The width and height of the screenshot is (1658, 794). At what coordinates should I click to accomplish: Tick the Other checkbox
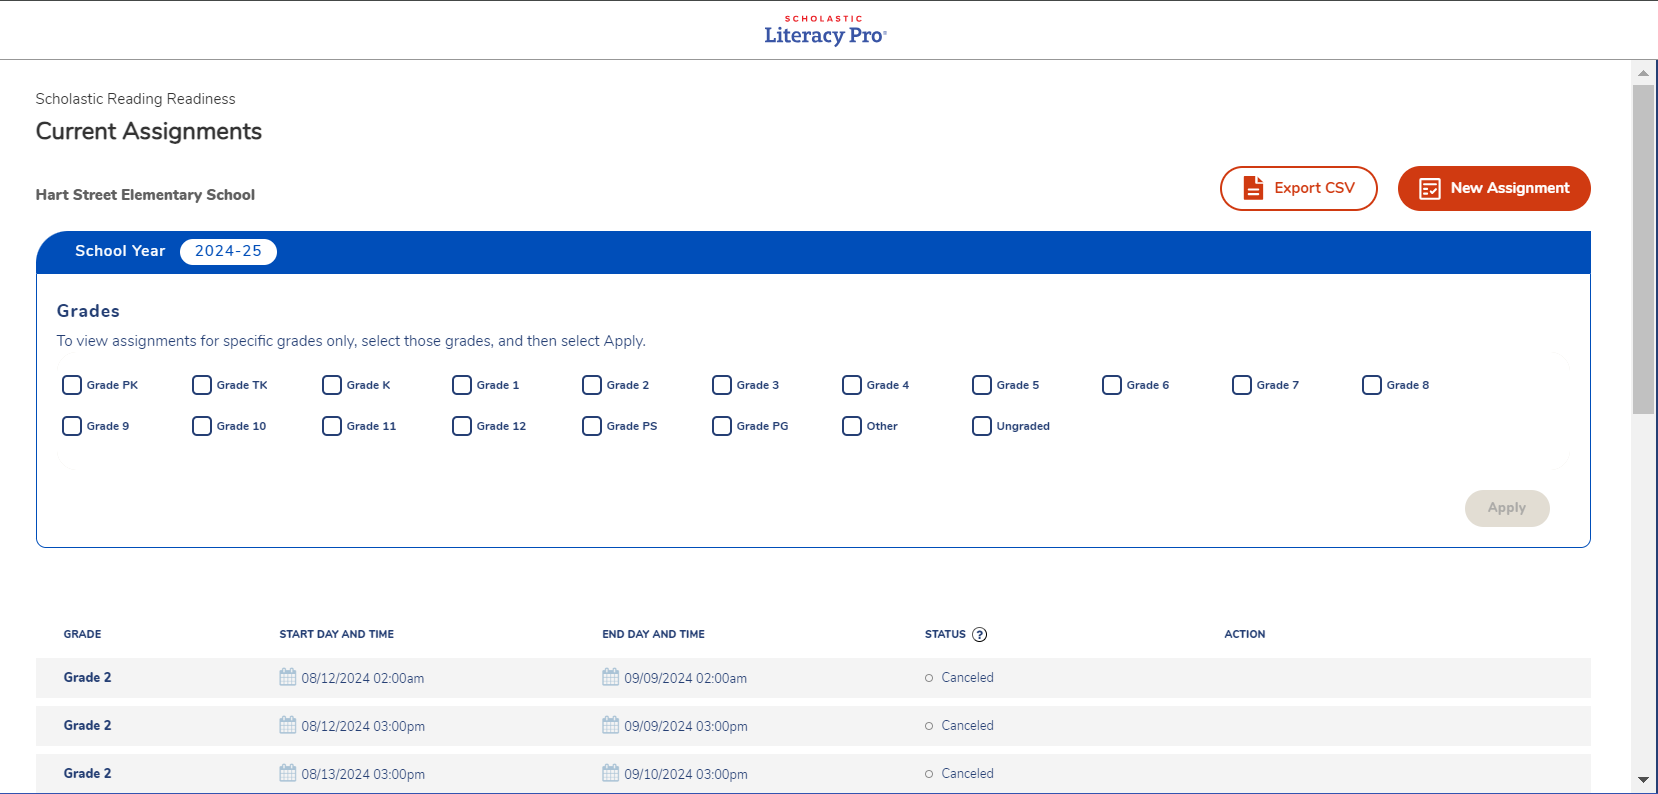852,426
